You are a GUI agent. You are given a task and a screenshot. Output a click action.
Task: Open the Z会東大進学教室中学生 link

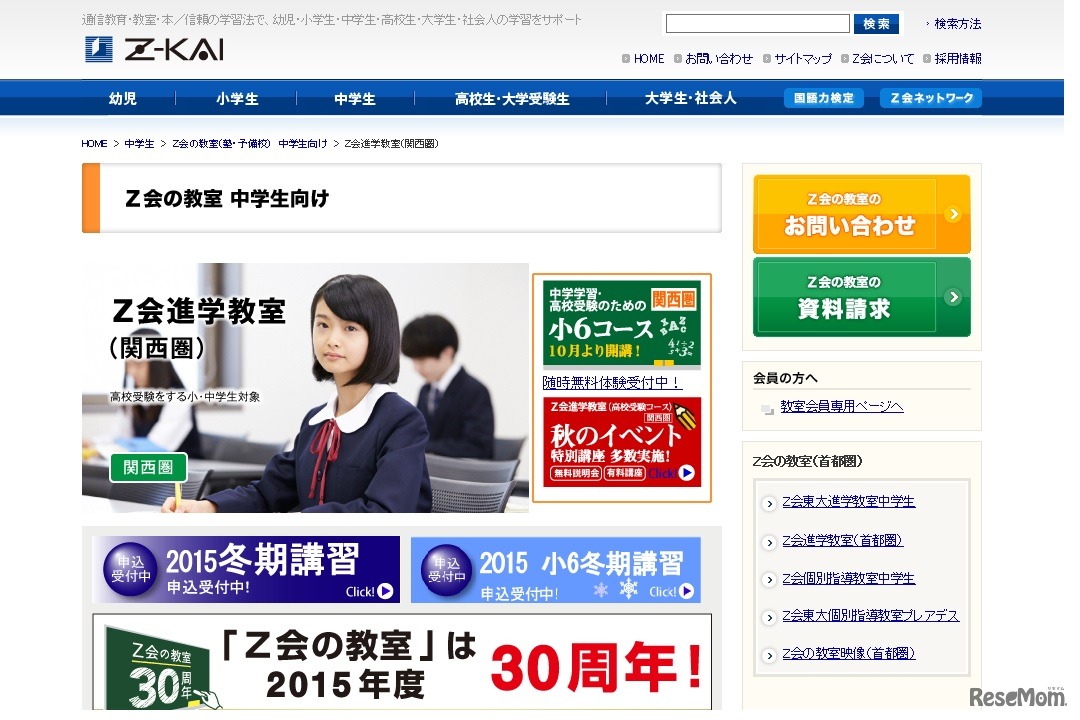[849, 502]
